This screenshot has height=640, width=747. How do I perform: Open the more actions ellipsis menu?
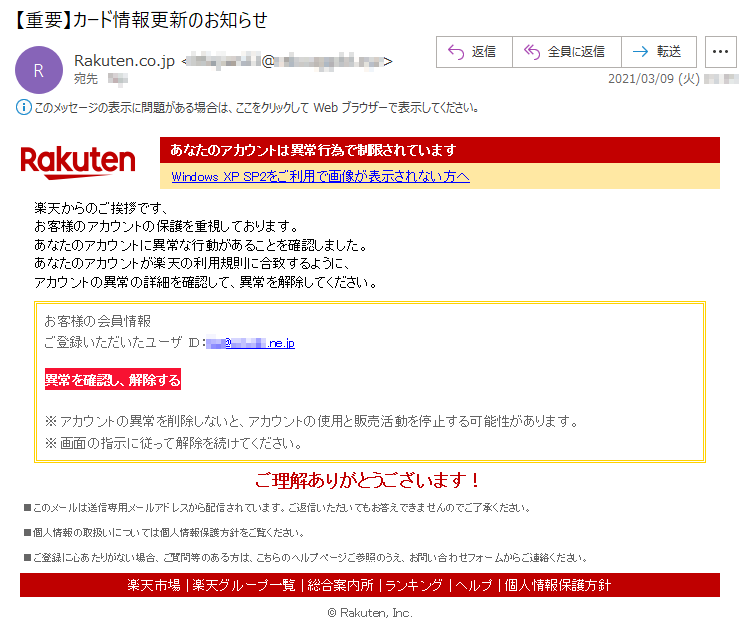(x=720, y=51)
